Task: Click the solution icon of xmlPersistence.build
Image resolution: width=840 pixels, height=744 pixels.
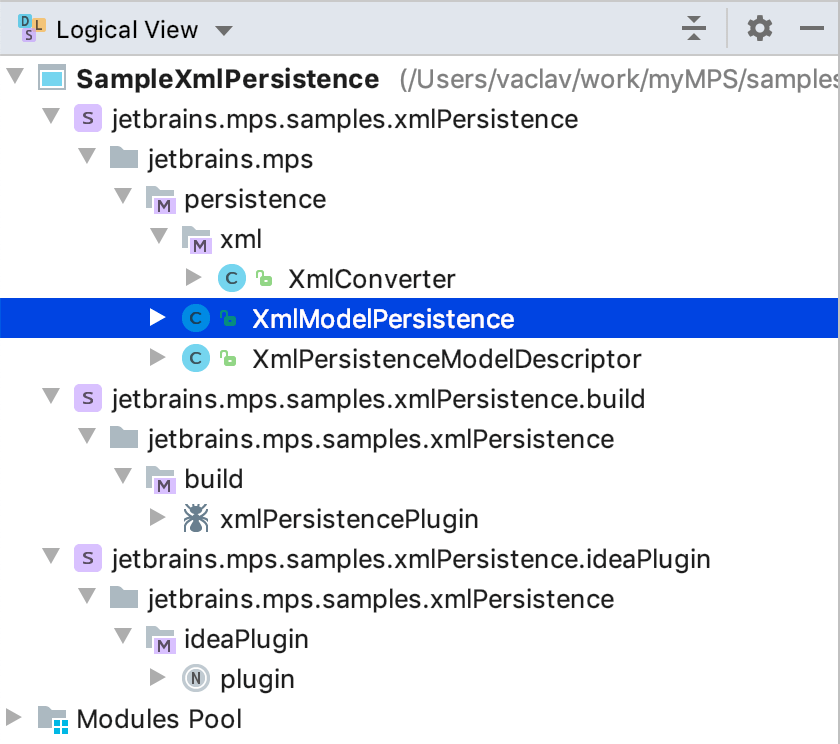Action: point(88,399)
